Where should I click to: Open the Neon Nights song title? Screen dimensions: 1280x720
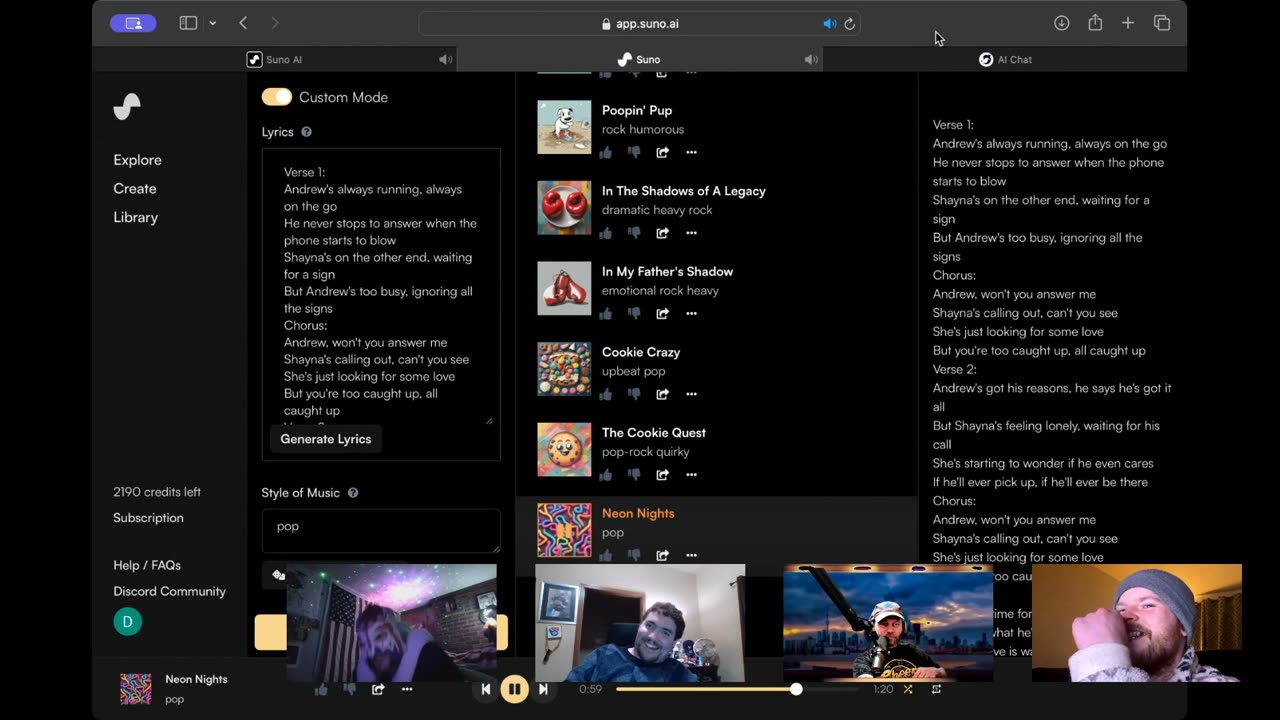pyautogui.click(x=638, y=513)
